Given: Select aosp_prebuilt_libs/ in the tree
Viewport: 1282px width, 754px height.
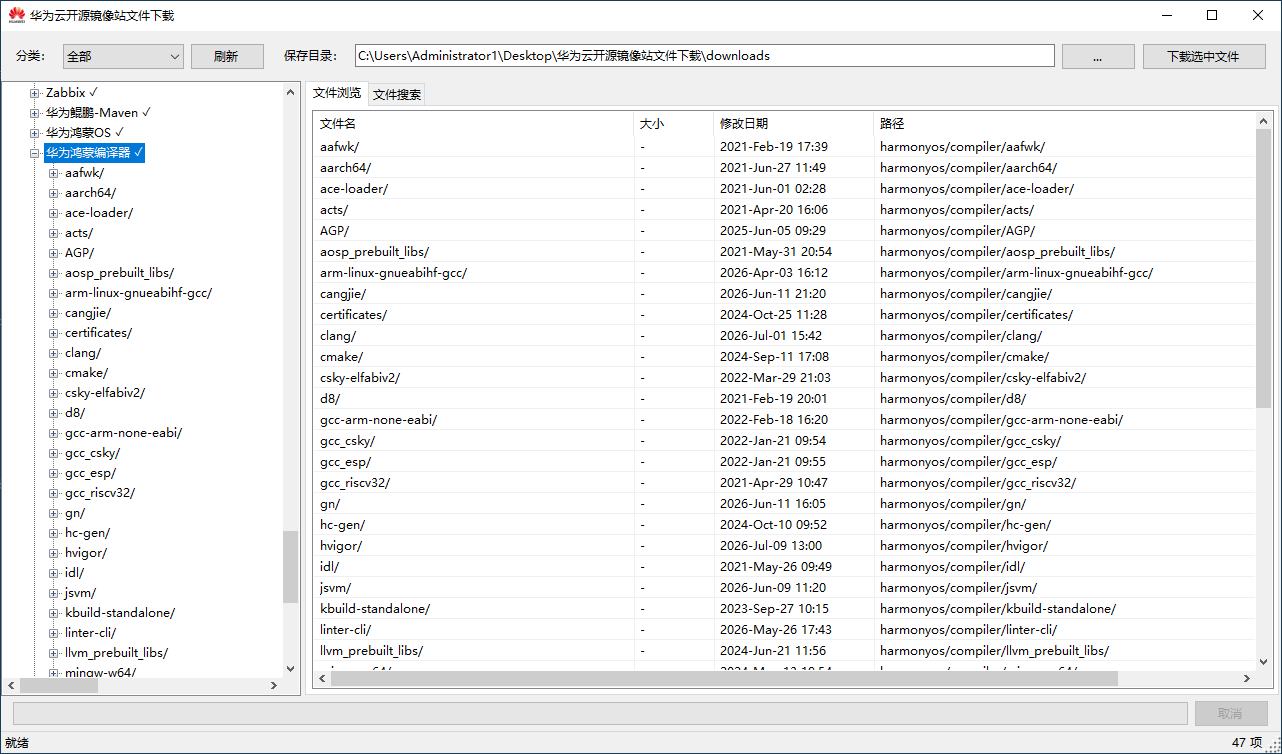Looking at the screenshot, I should click(x=119, y=273).
